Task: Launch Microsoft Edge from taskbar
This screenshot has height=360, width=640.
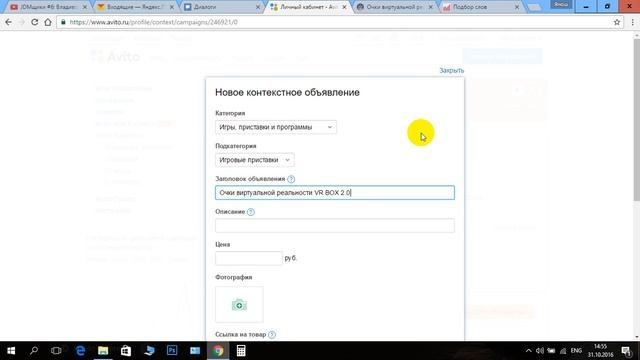Action: click(80, 351)
